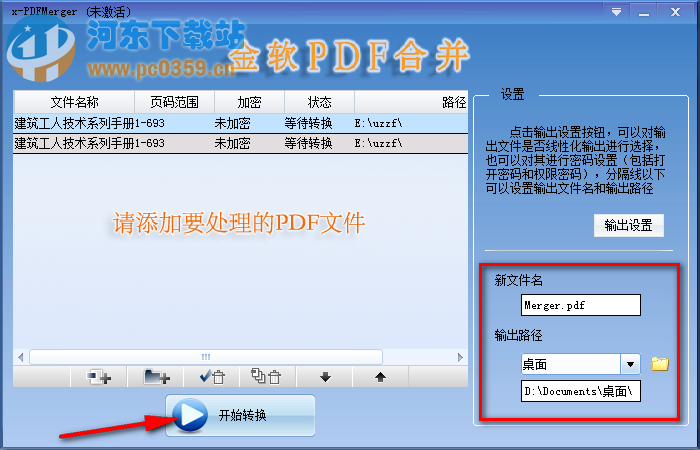Click the D:\Documents\桌面\ path field
700x450 pixels.
[x=581, y=391]
